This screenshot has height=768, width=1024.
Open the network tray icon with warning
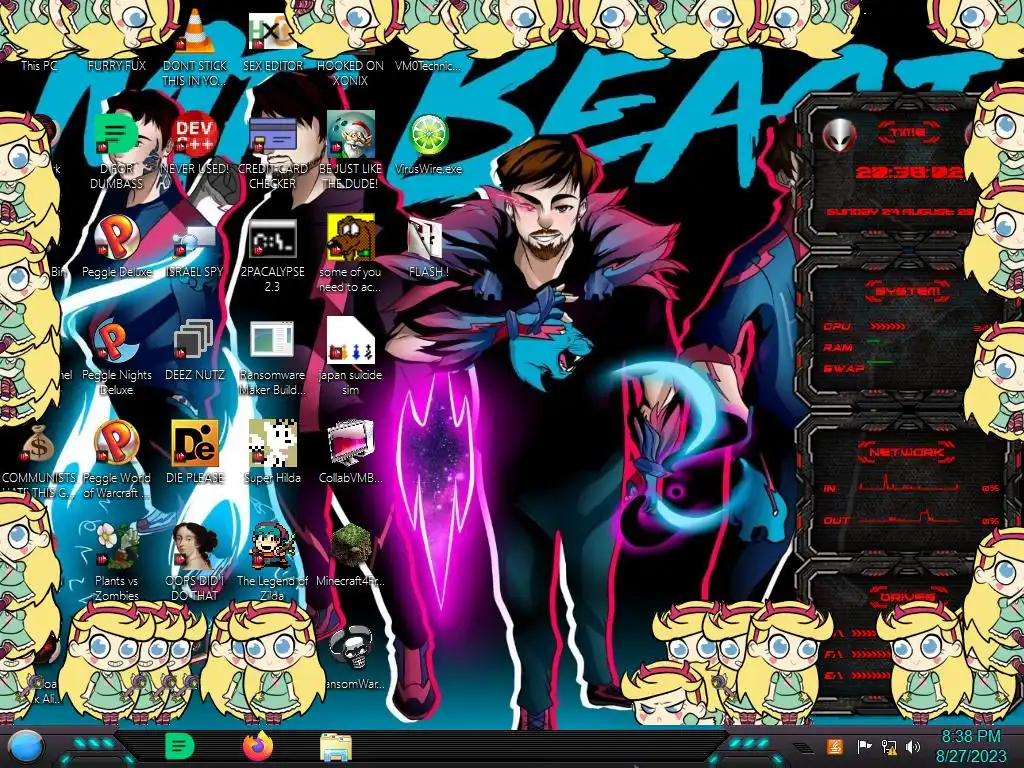coord(888,746)
